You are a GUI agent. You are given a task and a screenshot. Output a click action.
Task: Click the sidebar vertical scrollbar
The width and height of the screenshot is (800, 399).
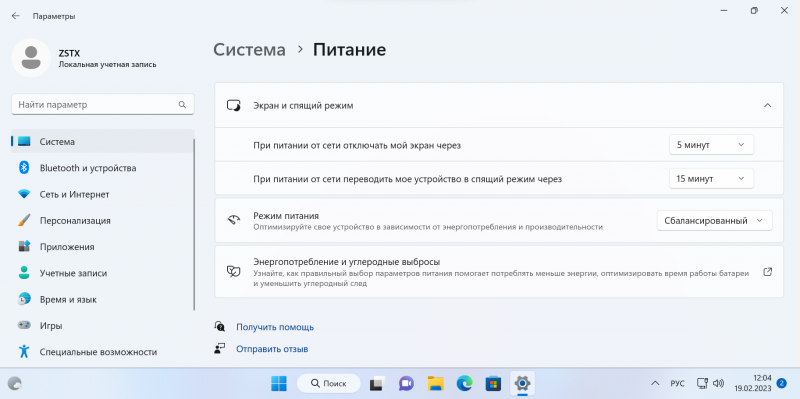coord(194,225)
